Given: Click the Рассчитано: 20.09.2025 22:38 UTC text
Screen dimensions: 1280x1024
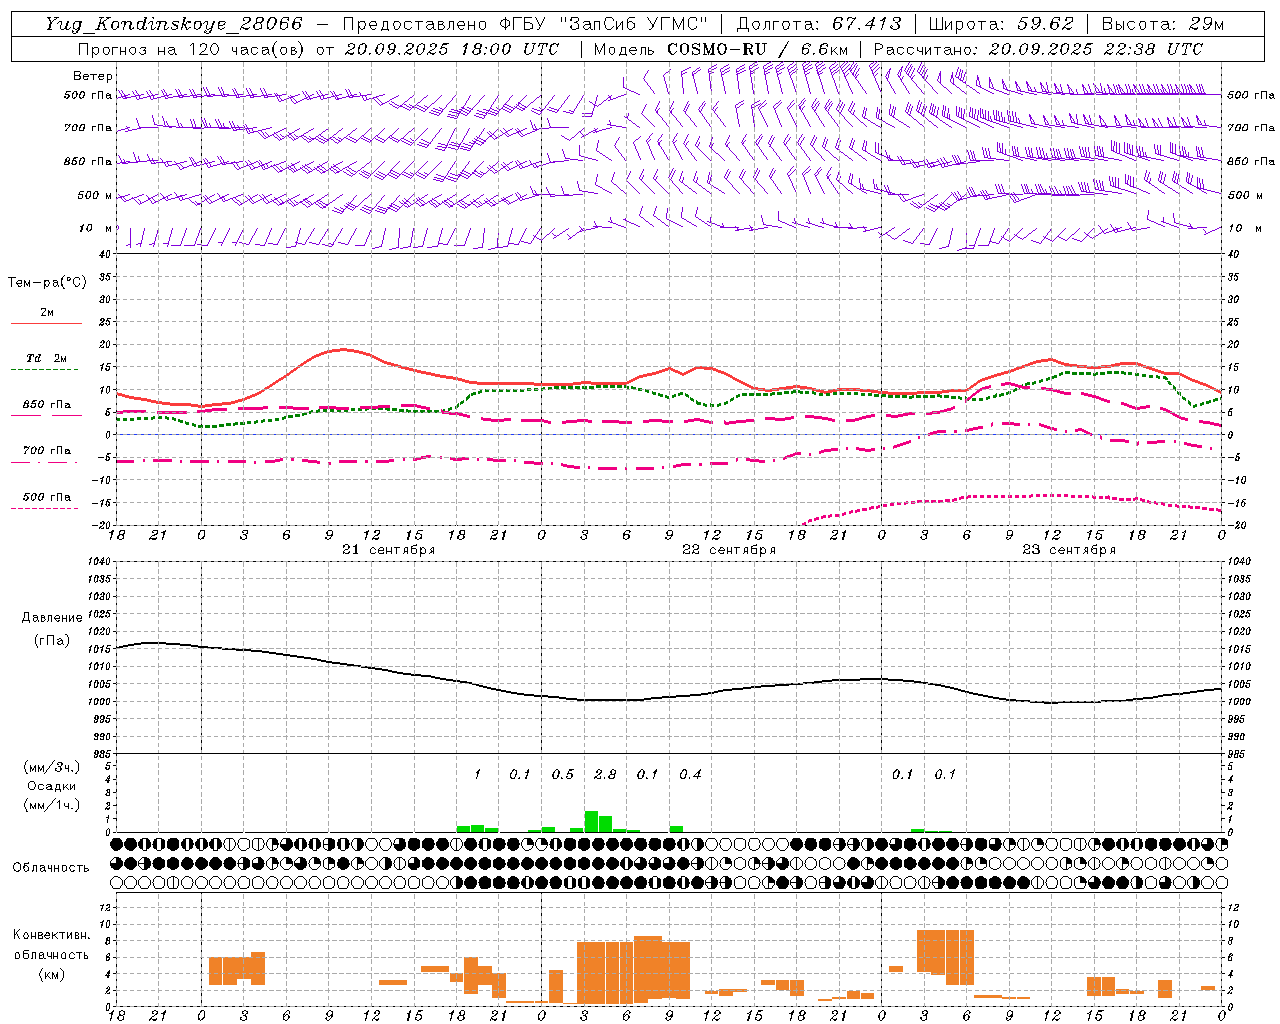Looking at the screenshot, I should (1039, 49).
